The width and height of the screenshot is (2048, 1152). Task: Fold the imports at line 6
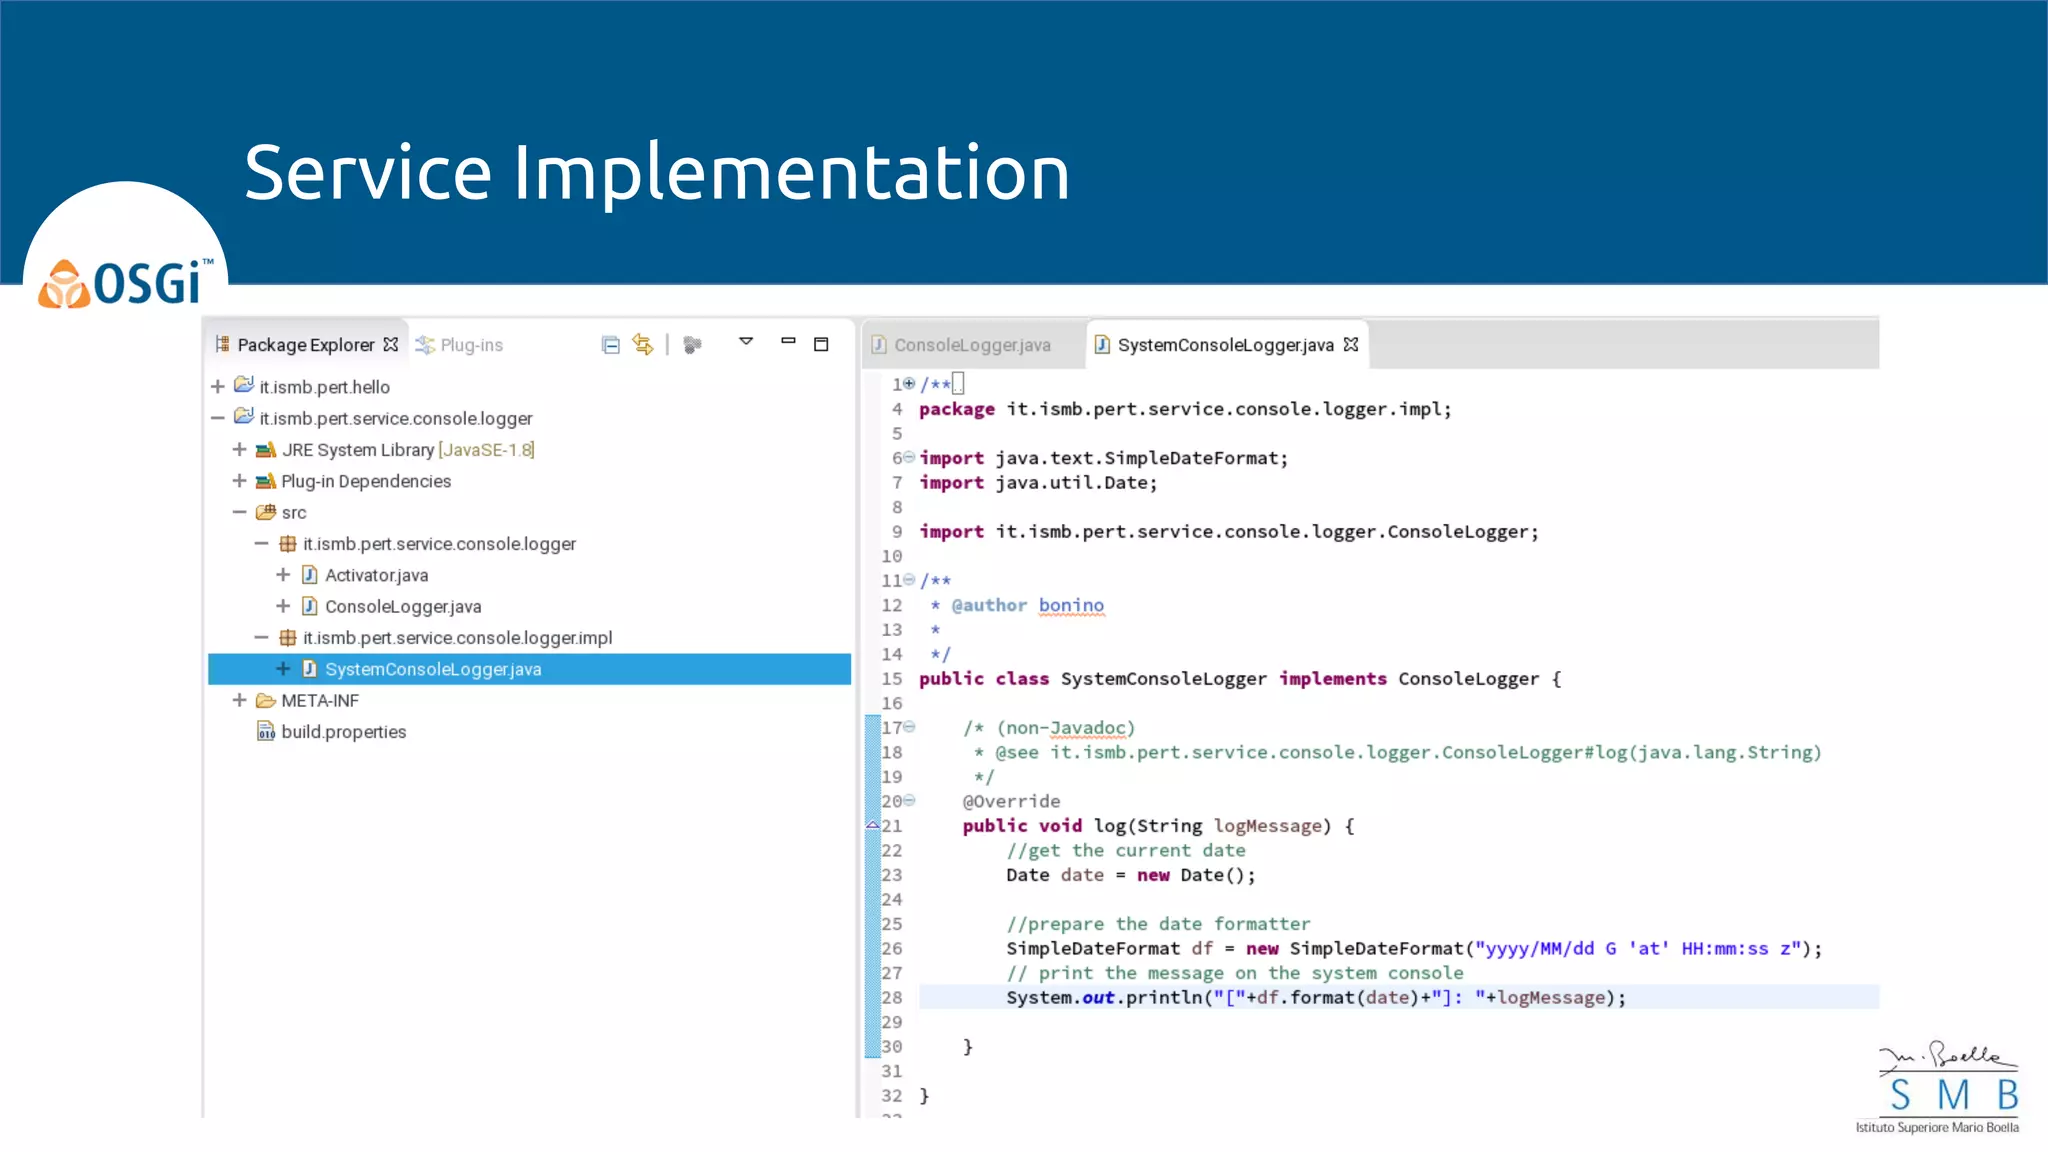click(909, 457)
